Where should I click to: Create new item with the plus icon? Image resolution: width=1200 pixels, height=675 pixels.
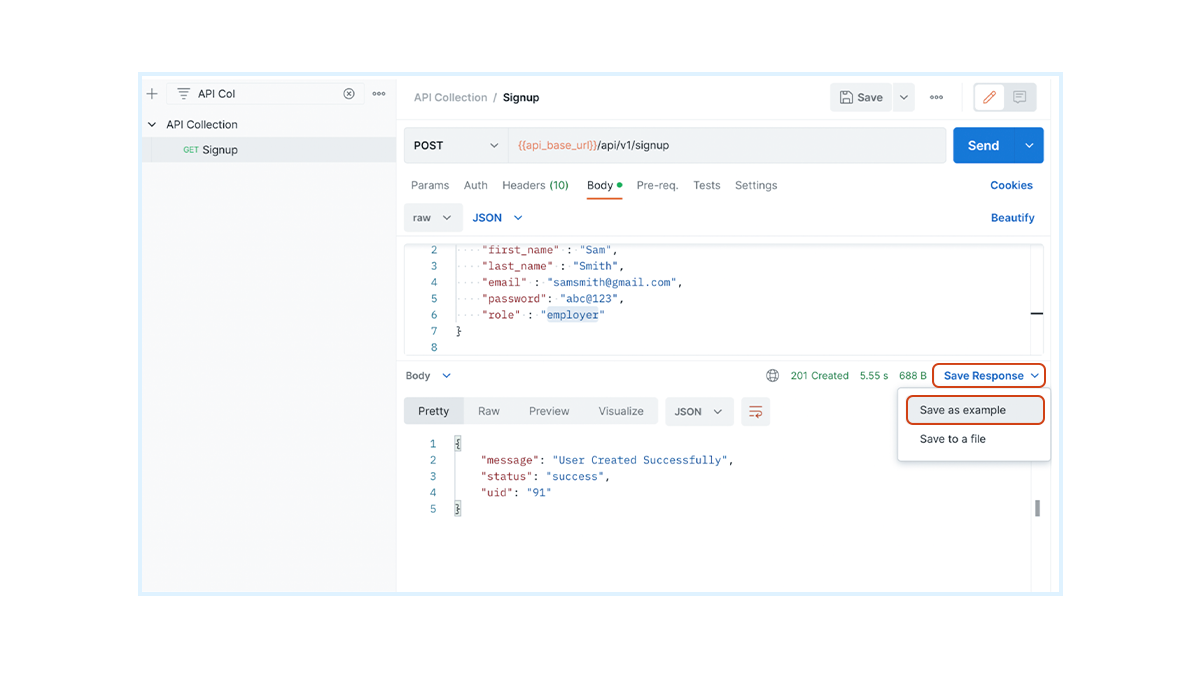151,93
